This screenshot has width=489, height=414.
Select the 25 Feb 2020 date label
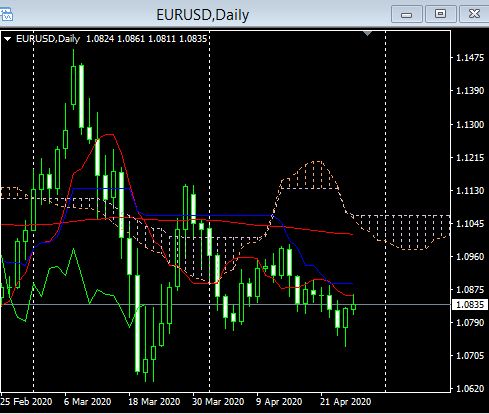[x=26, y=401]
